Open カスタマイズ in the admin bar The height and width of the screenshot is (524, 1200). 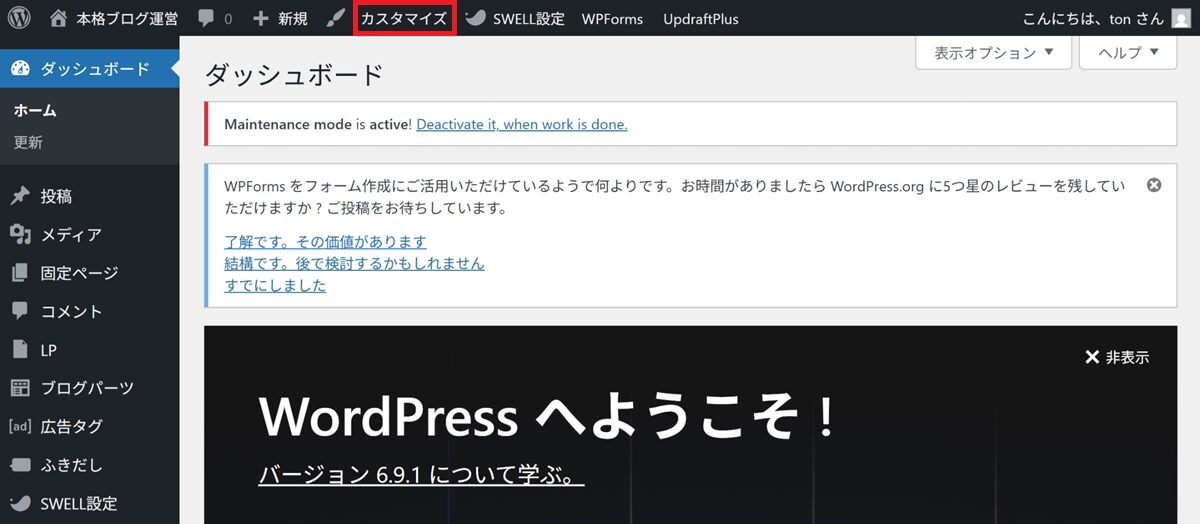click(x=404, y=18)
